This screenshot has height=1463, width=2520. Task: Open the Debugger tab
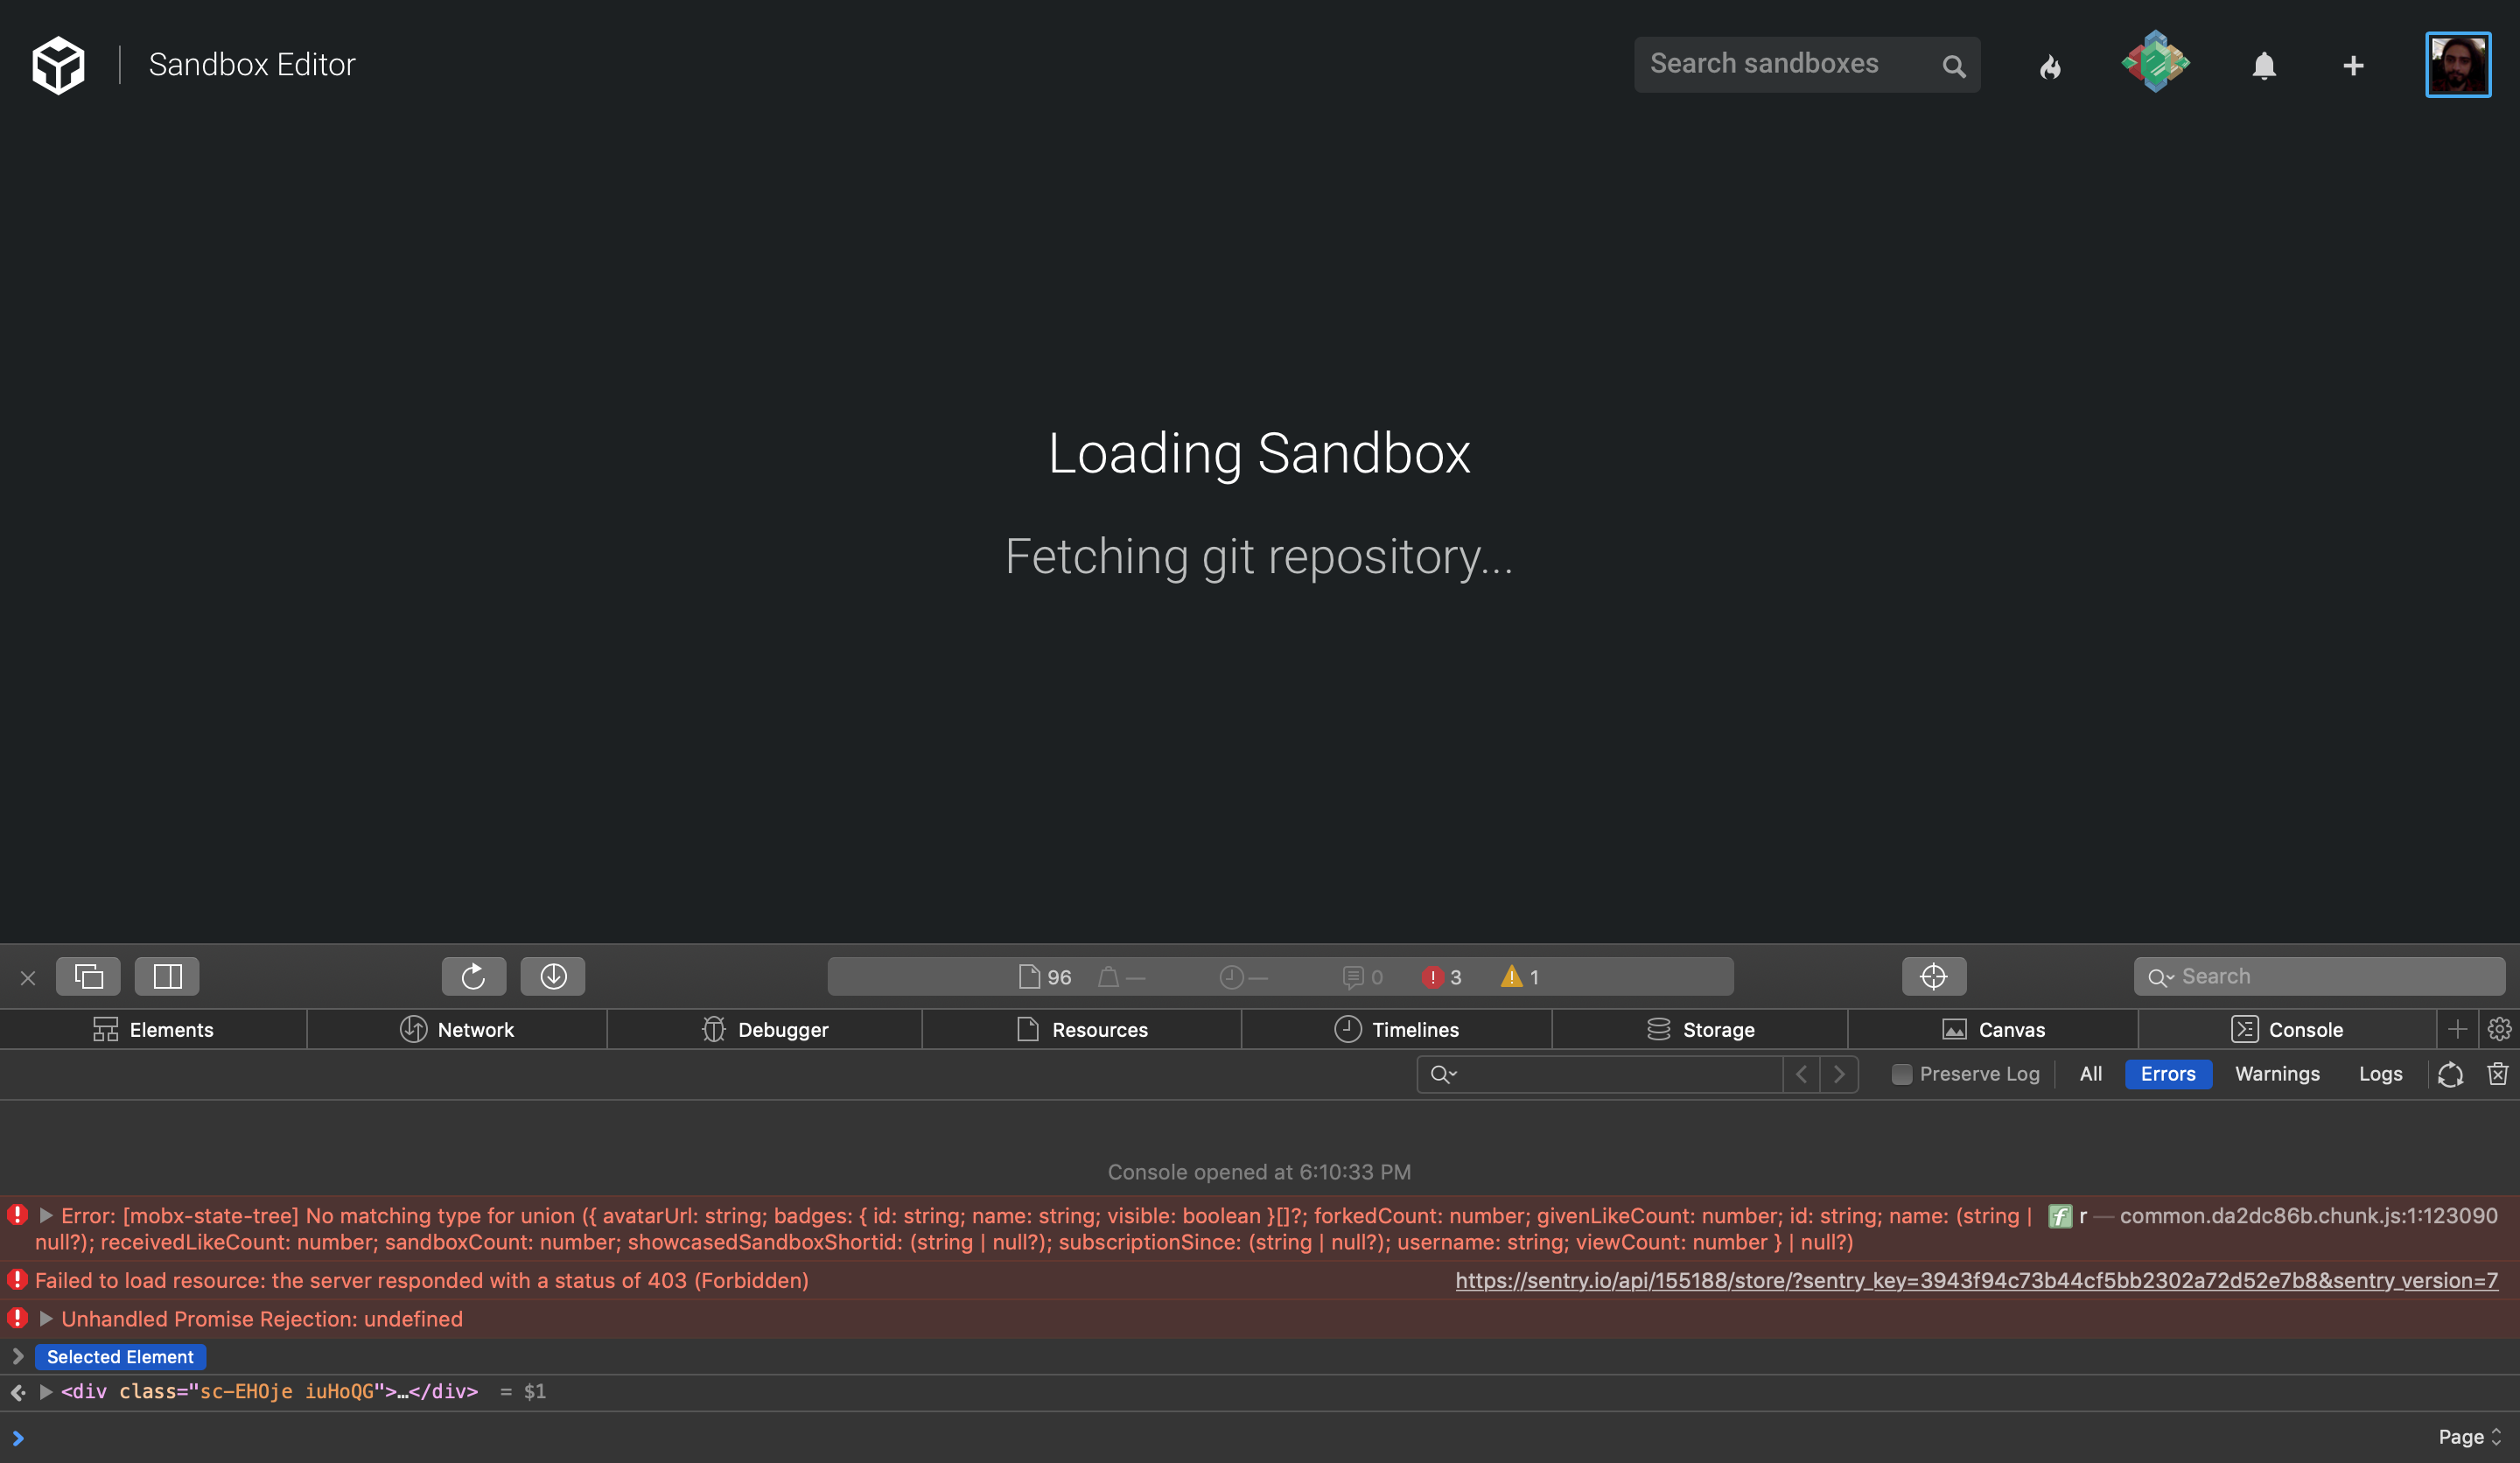tap(765, 1029)
